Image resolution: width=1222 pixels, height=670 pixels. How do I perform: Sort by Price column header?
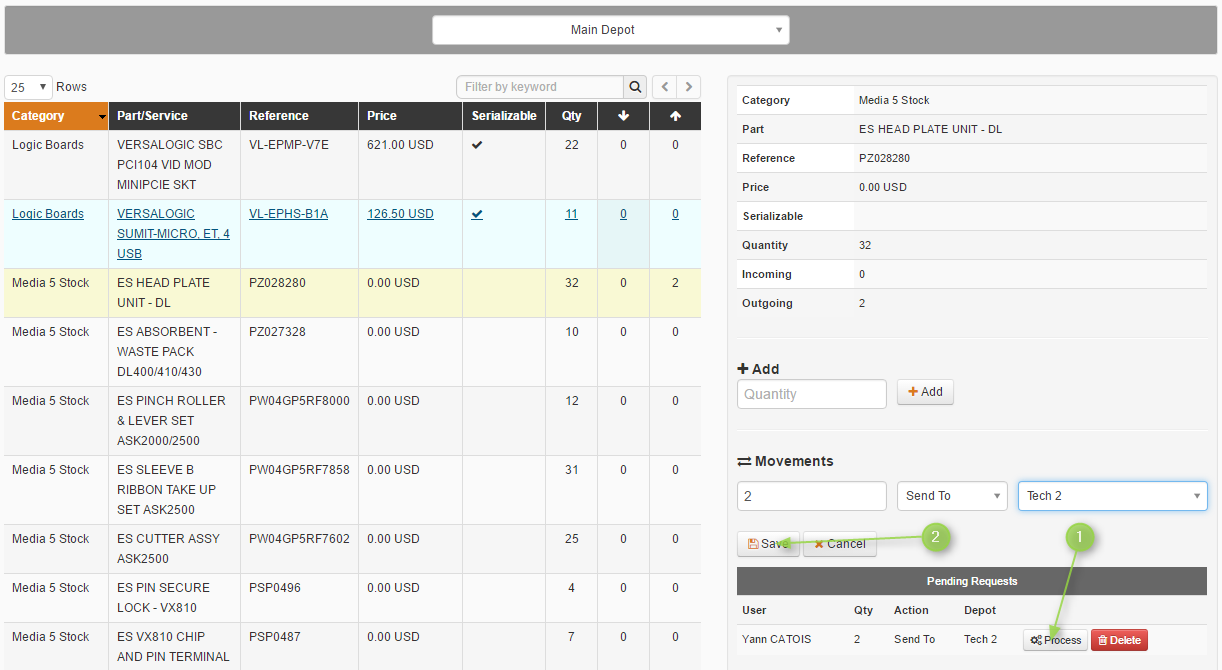point(410,116)
